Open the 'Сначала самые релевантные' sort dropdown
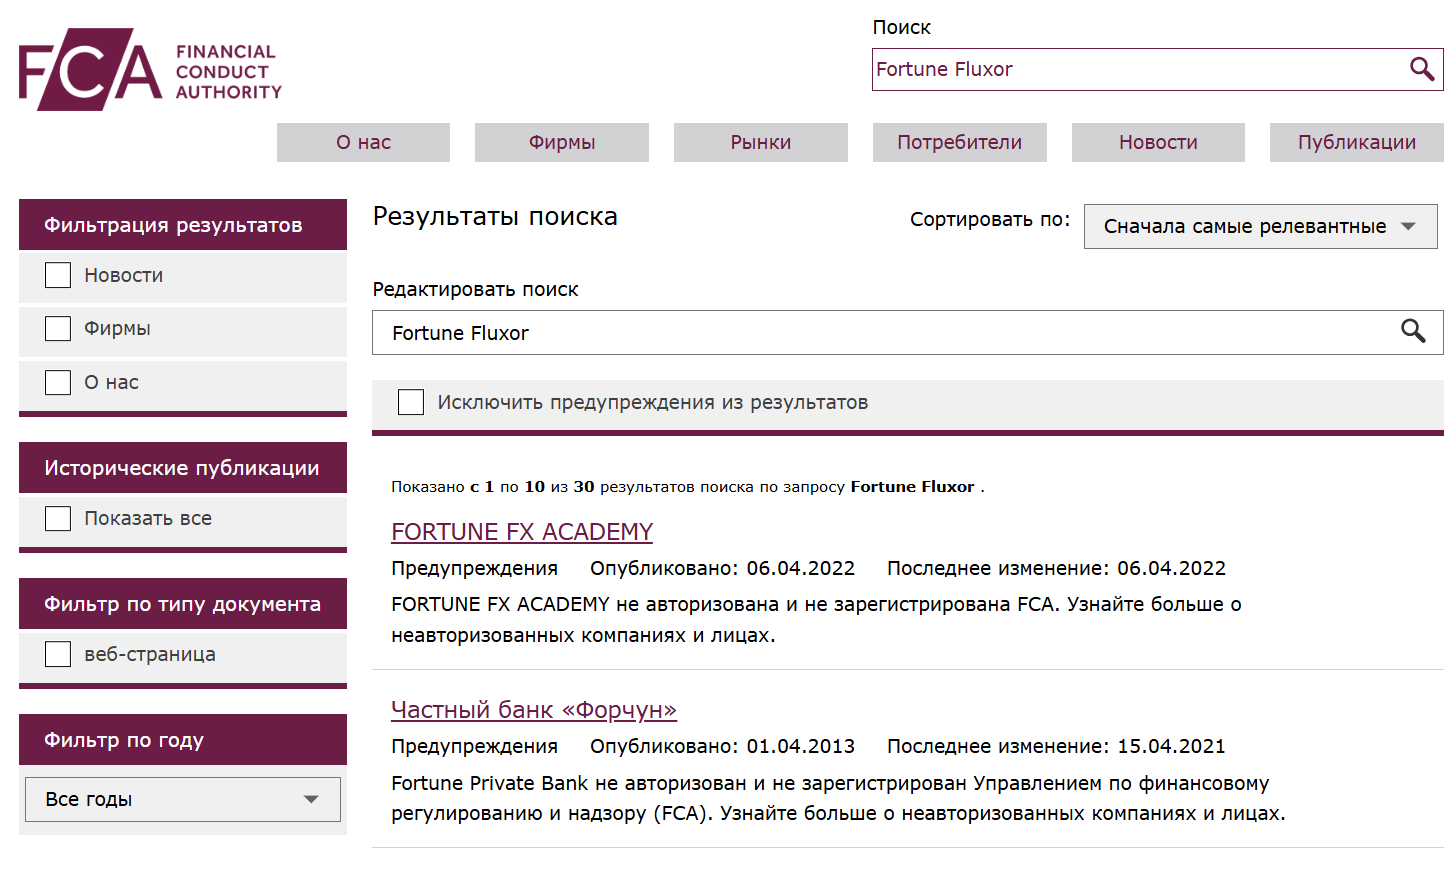This screenshot has width=1449, height=872. click(x=1260, y=226)
